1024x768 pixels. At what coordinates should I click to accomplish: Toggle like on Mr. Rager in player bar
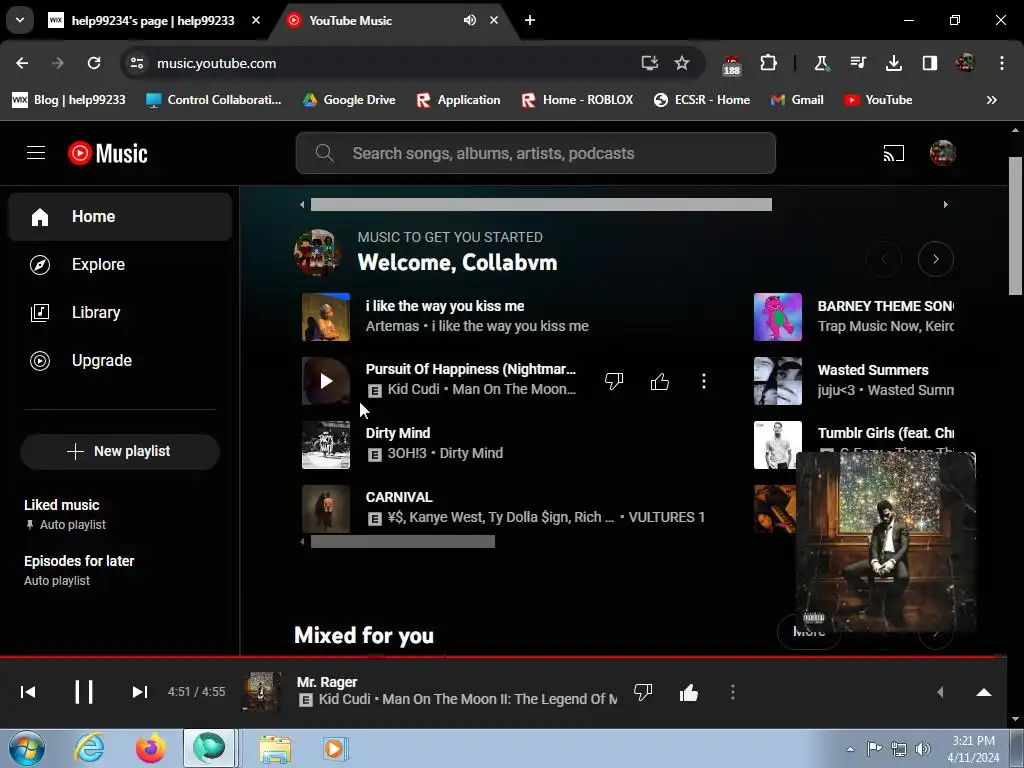click(x=688, y=692)
